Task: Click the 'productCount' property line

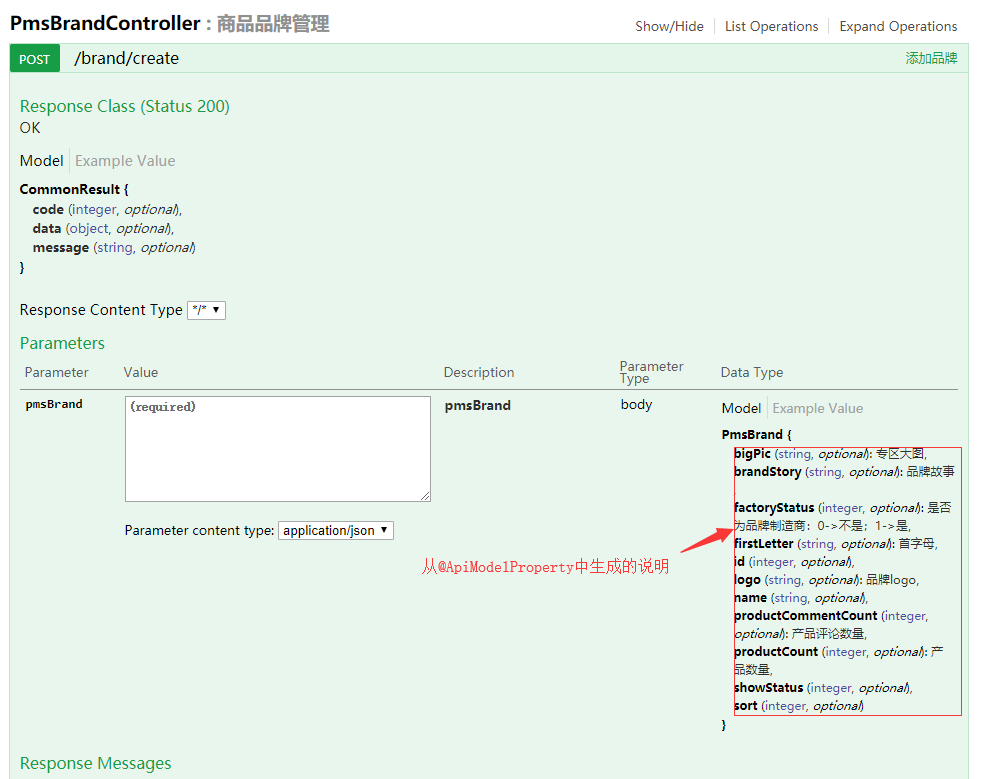Action: coord(839,661)
